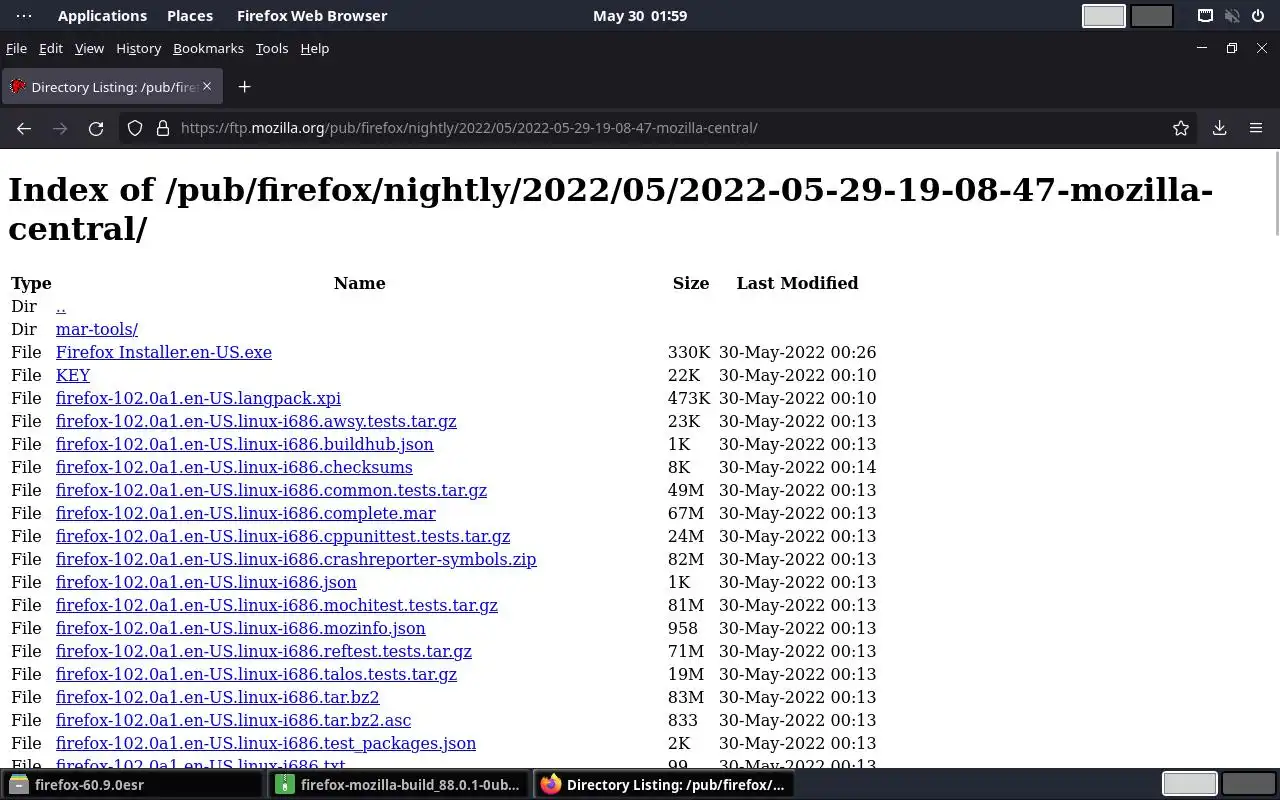Switch to firefox-60.9.esr taskbar window

point(132,785)
